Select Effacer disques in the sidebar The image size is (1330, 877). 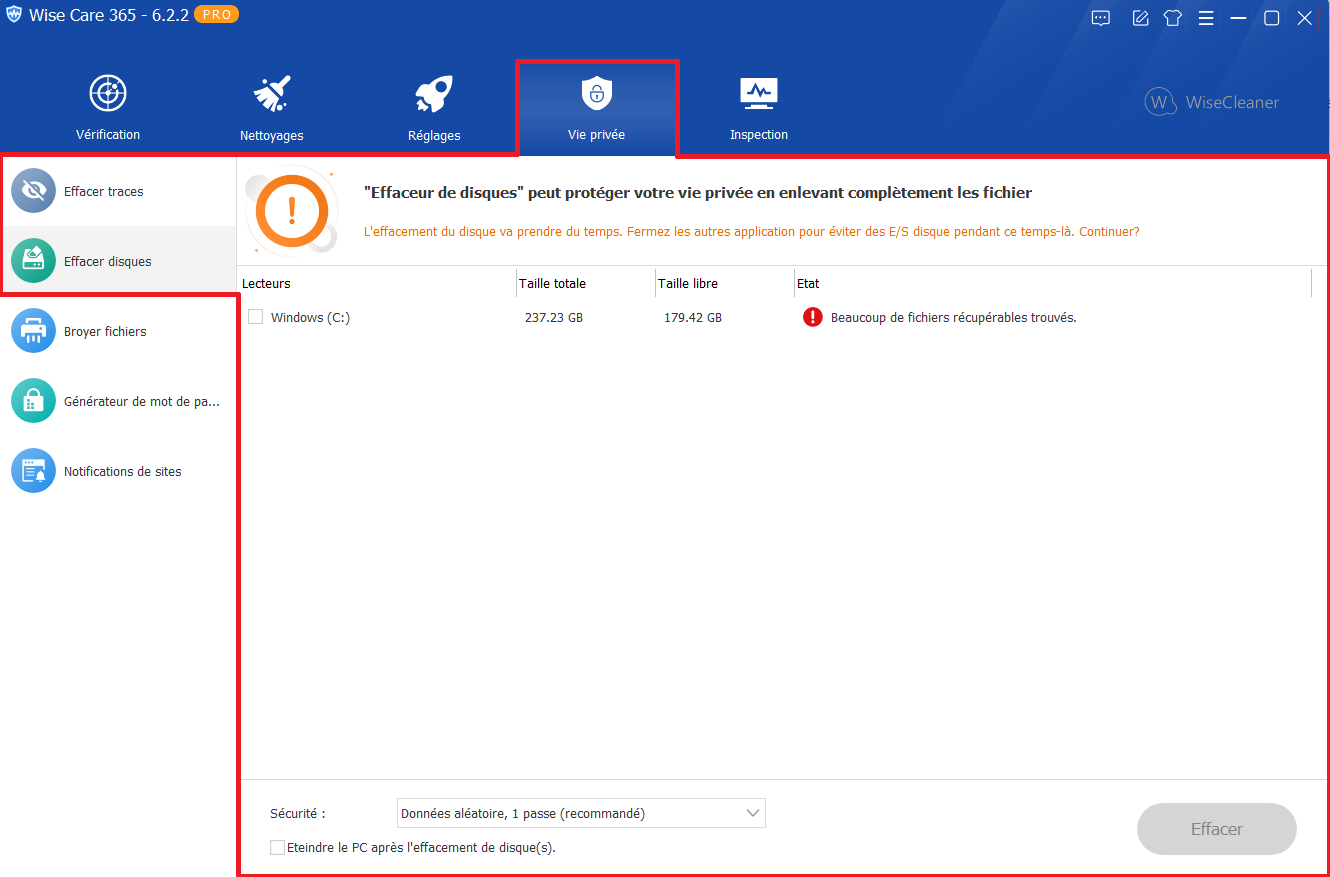click(x=118, y=261)
